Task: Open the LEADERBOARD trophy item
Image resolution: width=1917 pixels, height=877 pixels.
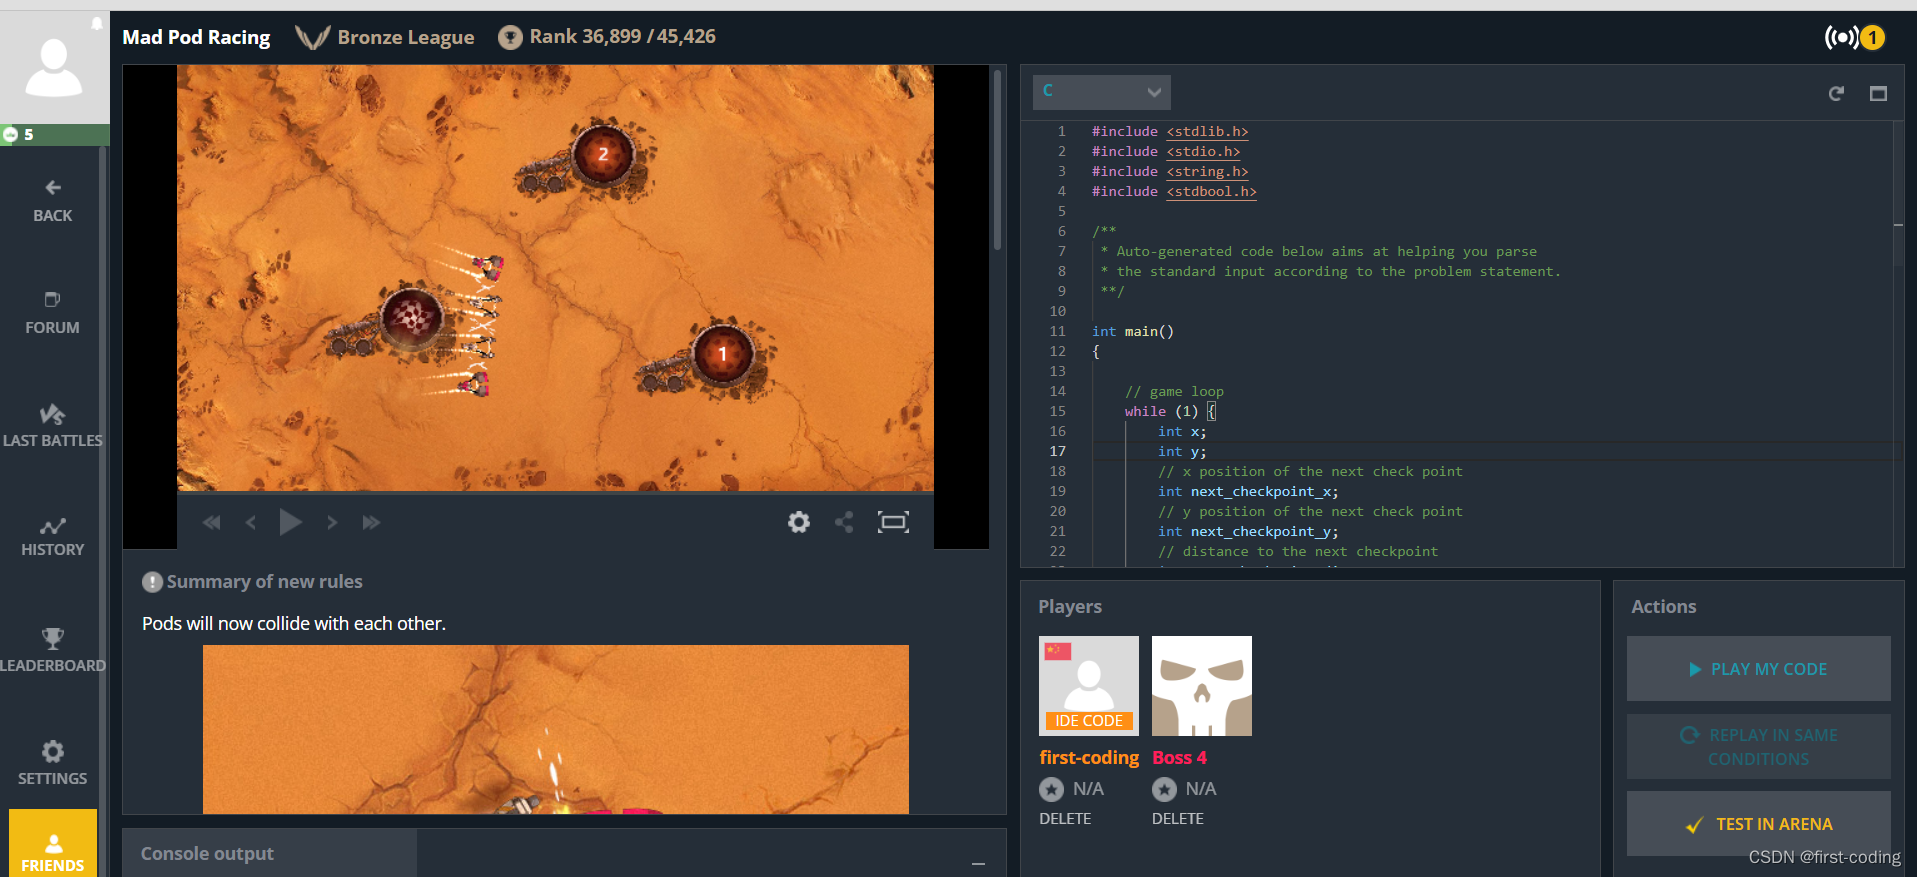Action: (53, 650)
